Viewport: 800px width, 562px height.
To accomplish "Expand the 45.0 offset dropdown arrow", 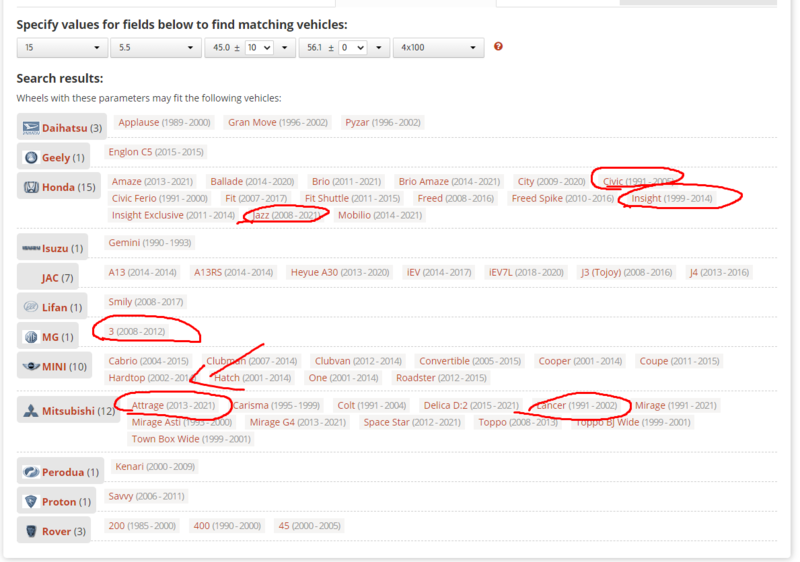I will click(x=285, y=47).
